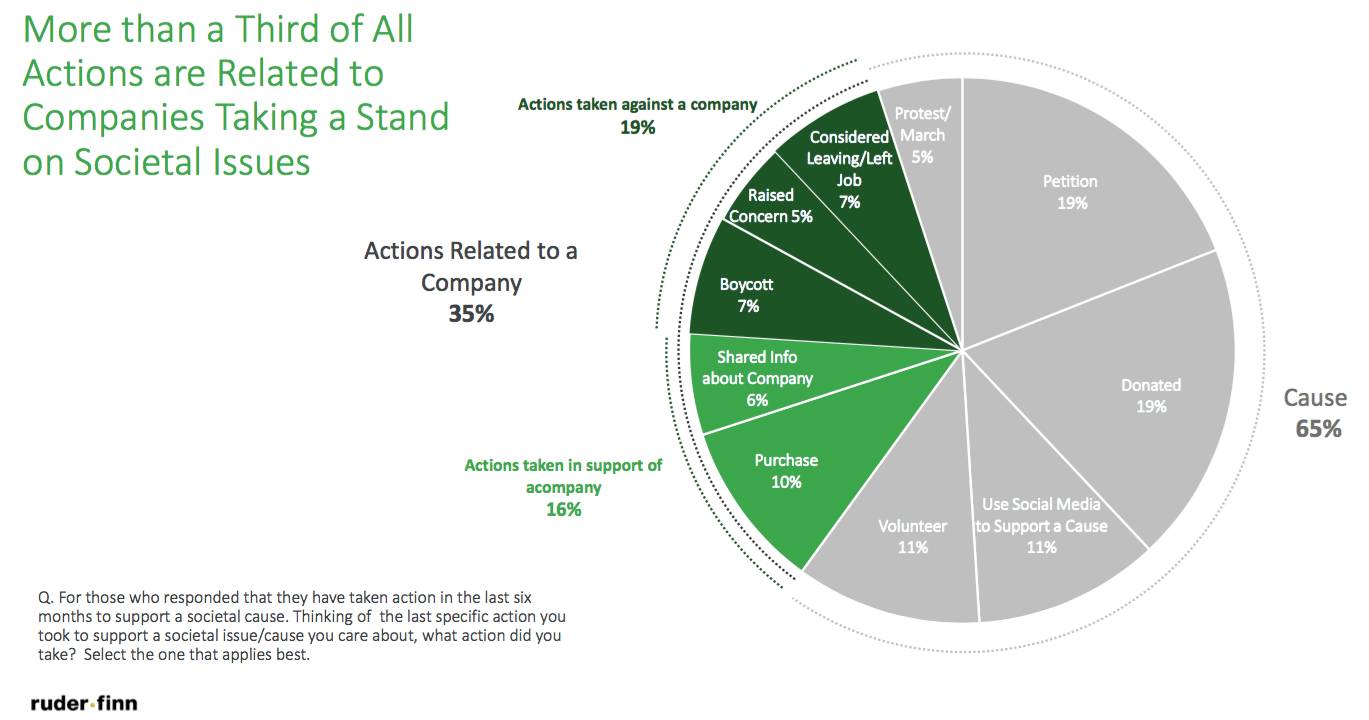The width and height of the screenshot is (1369, 720).
Task: Click the green '16%' value
Action: [x=564, y=509]
